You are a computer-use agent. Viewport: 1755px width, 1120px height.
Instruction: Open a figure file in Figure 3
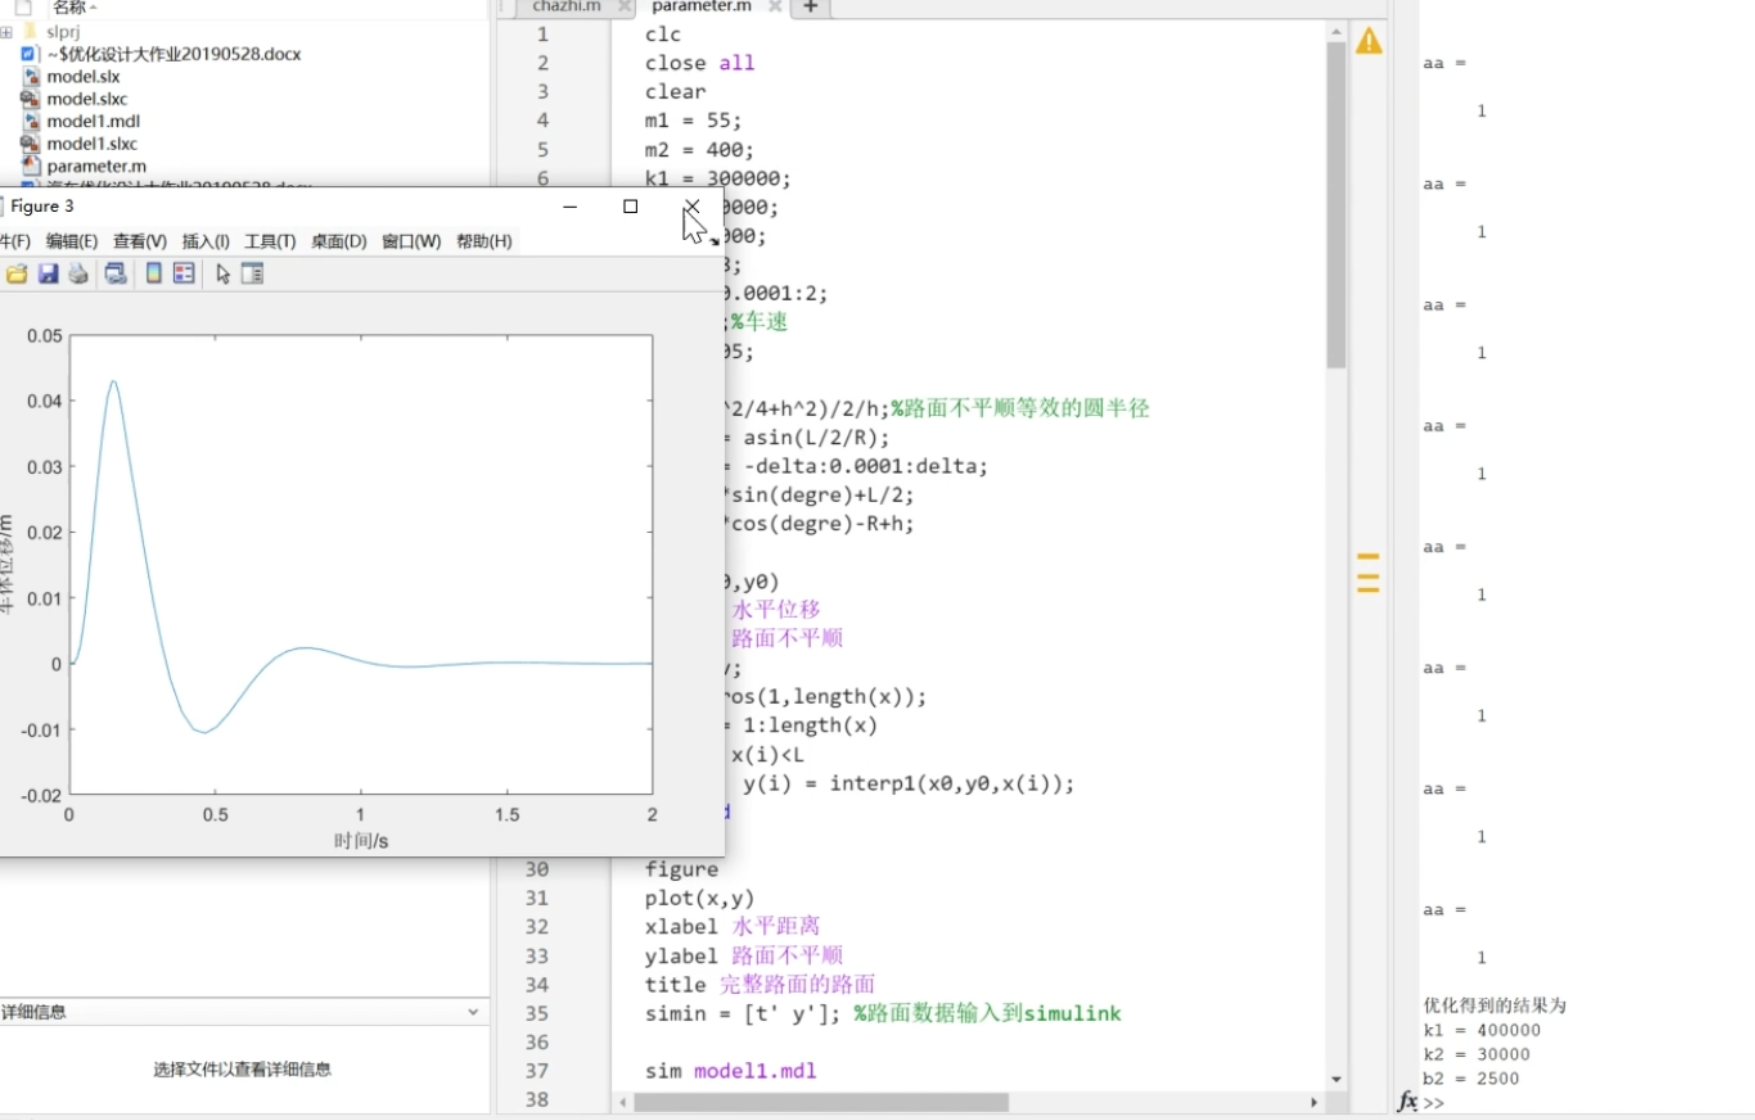pos(16,273)
